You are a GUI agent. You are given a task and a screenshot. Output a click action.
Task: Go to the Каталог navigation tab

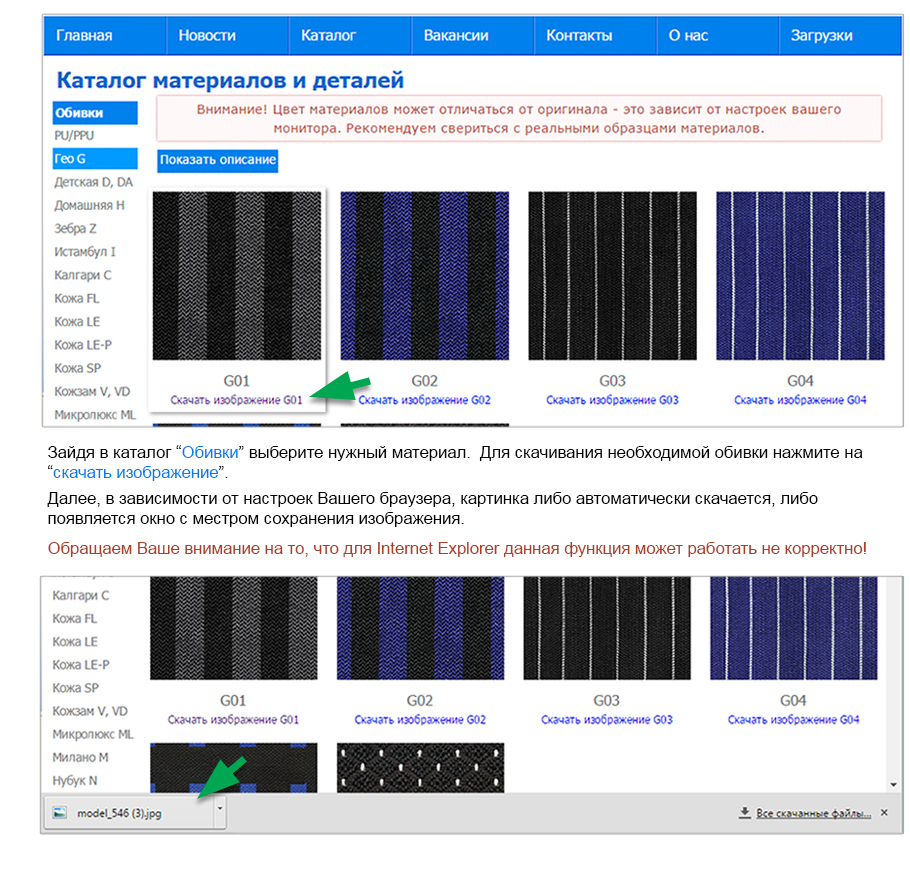[329, 35]
